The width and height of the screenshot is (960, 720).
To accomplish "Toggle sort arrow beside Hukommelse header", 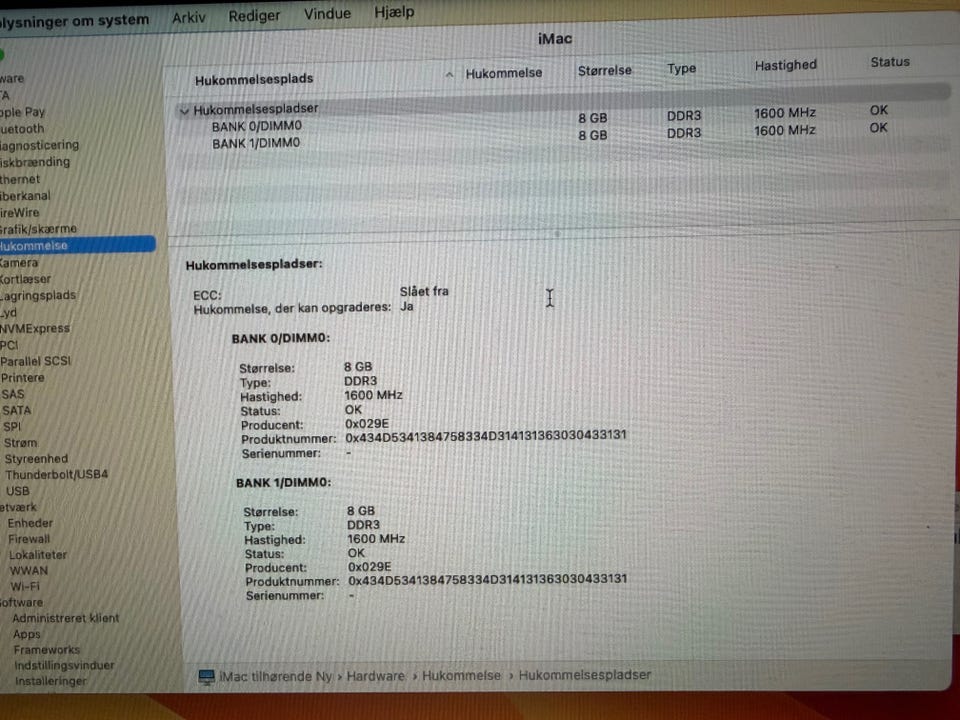I will (449, 75).
